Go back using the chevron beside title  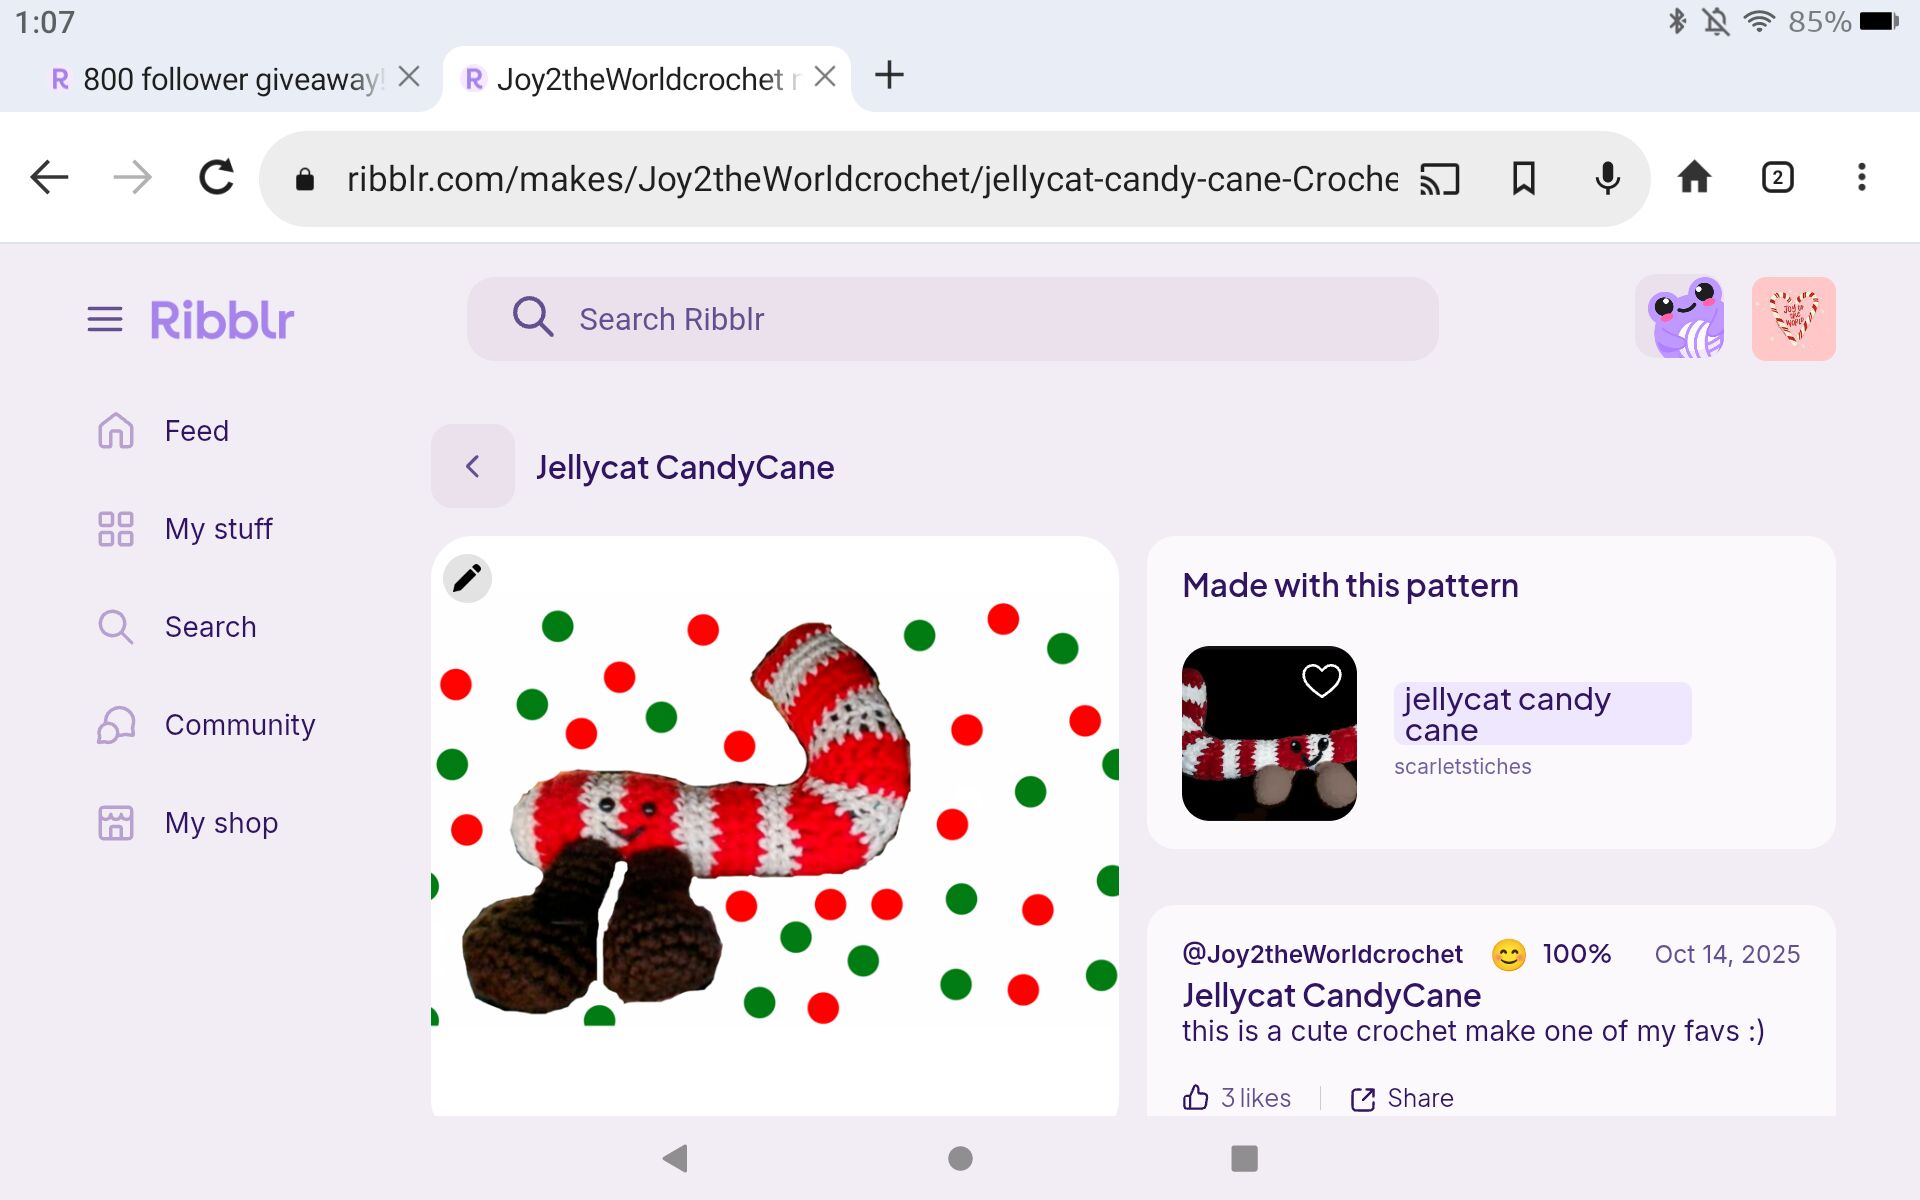(473, 466)
